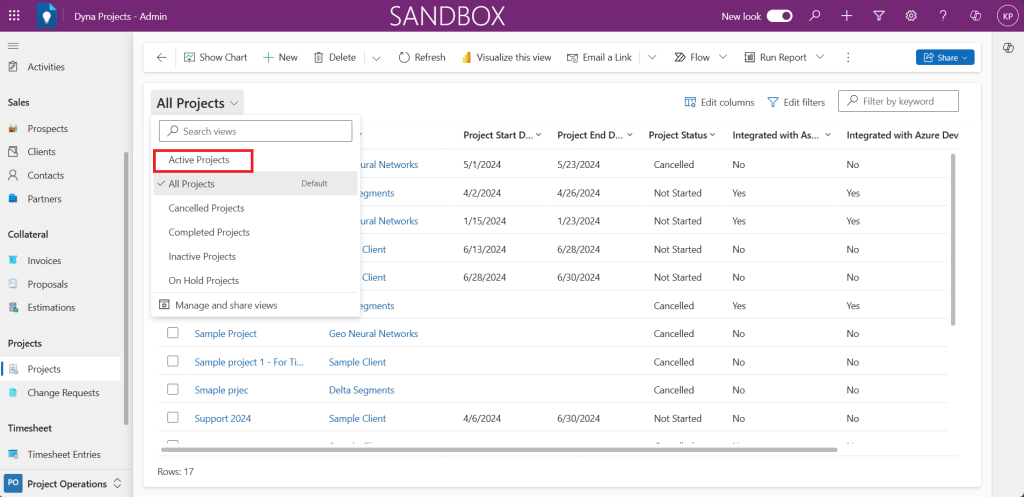Click the Filter by keyword field
Image resolution: width=1024 pixels, height=497 pixels.
[x=906, y=101]
